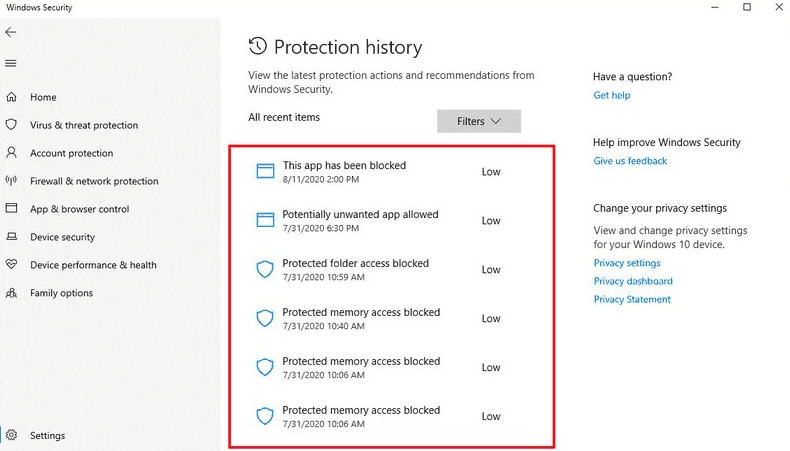790x451 pixels.
Task: Click the Device performance & health heart icon
Action: tap(11, 264)
